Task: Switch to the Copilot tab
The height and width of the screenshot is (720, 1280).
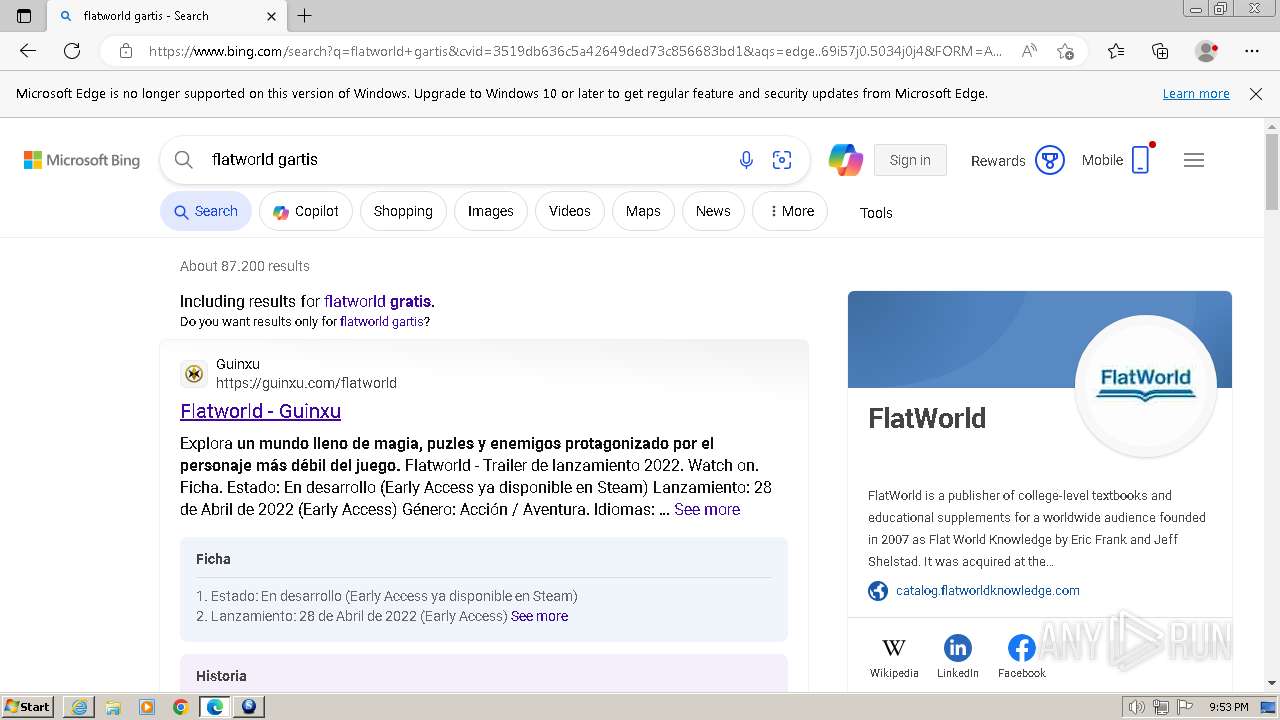Action: click(x=306, y=211)
